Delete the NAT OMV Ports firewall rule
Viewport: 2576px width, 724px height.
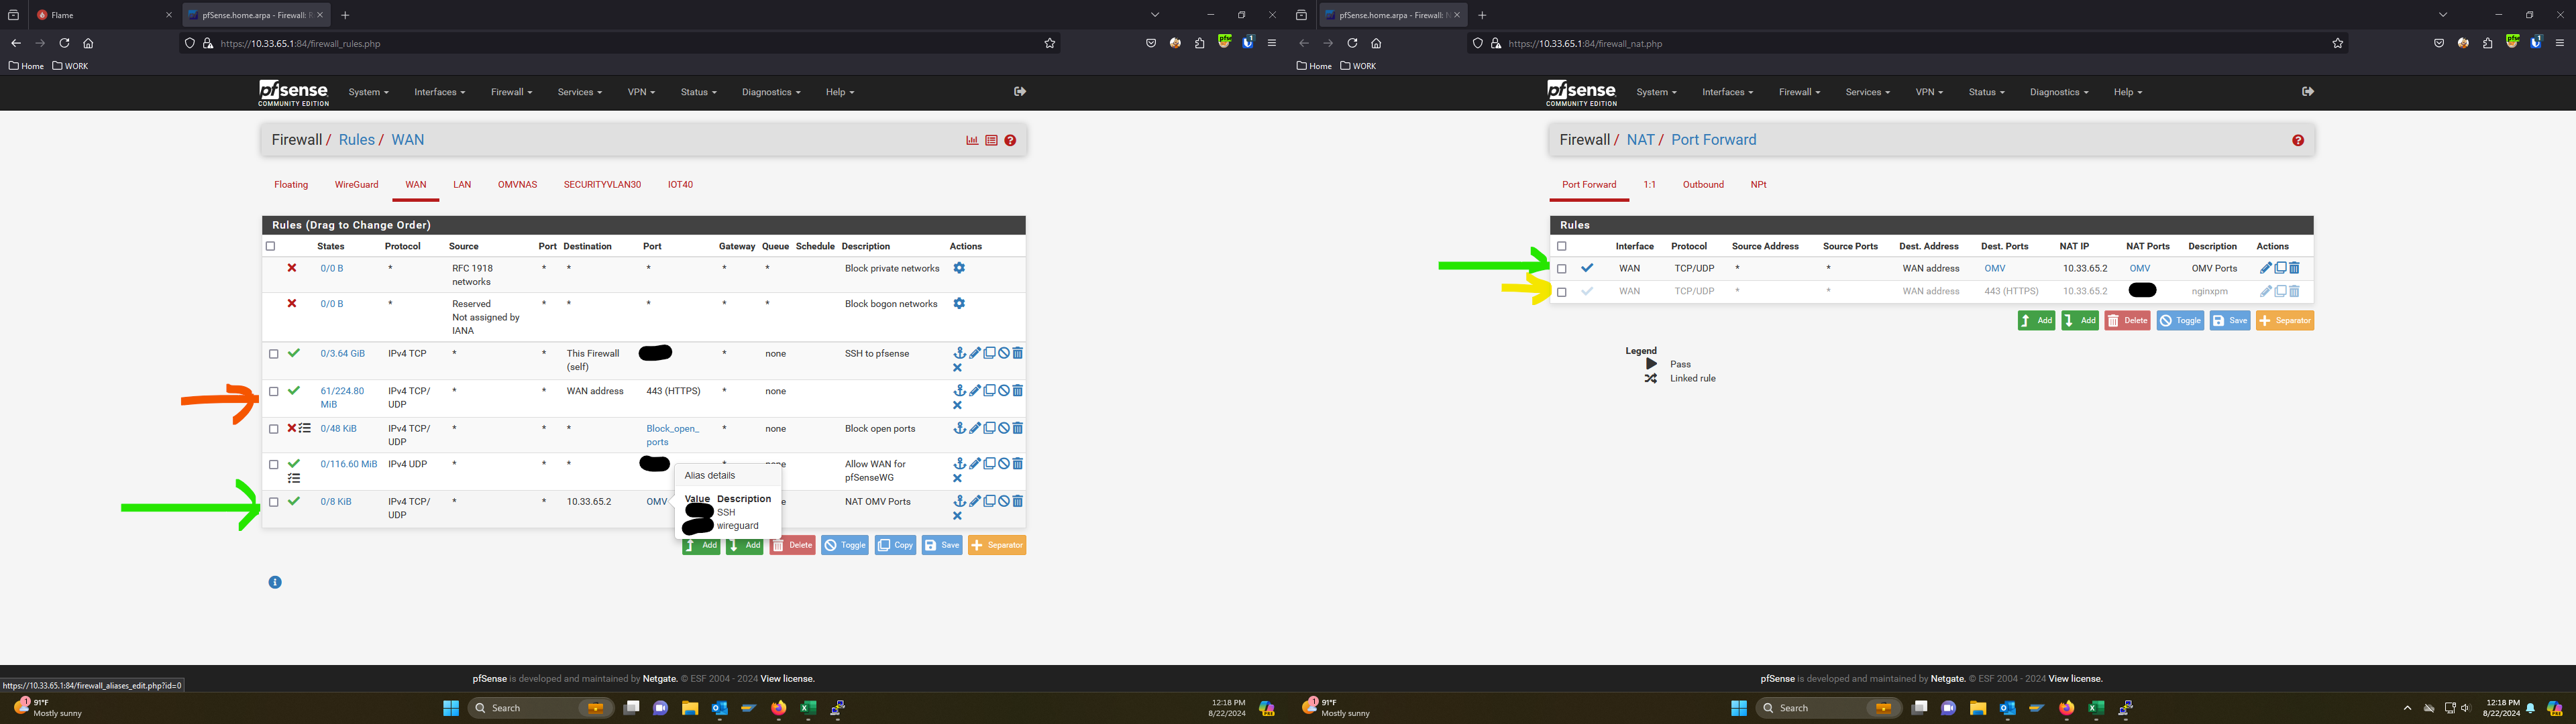coord(1018,501)
